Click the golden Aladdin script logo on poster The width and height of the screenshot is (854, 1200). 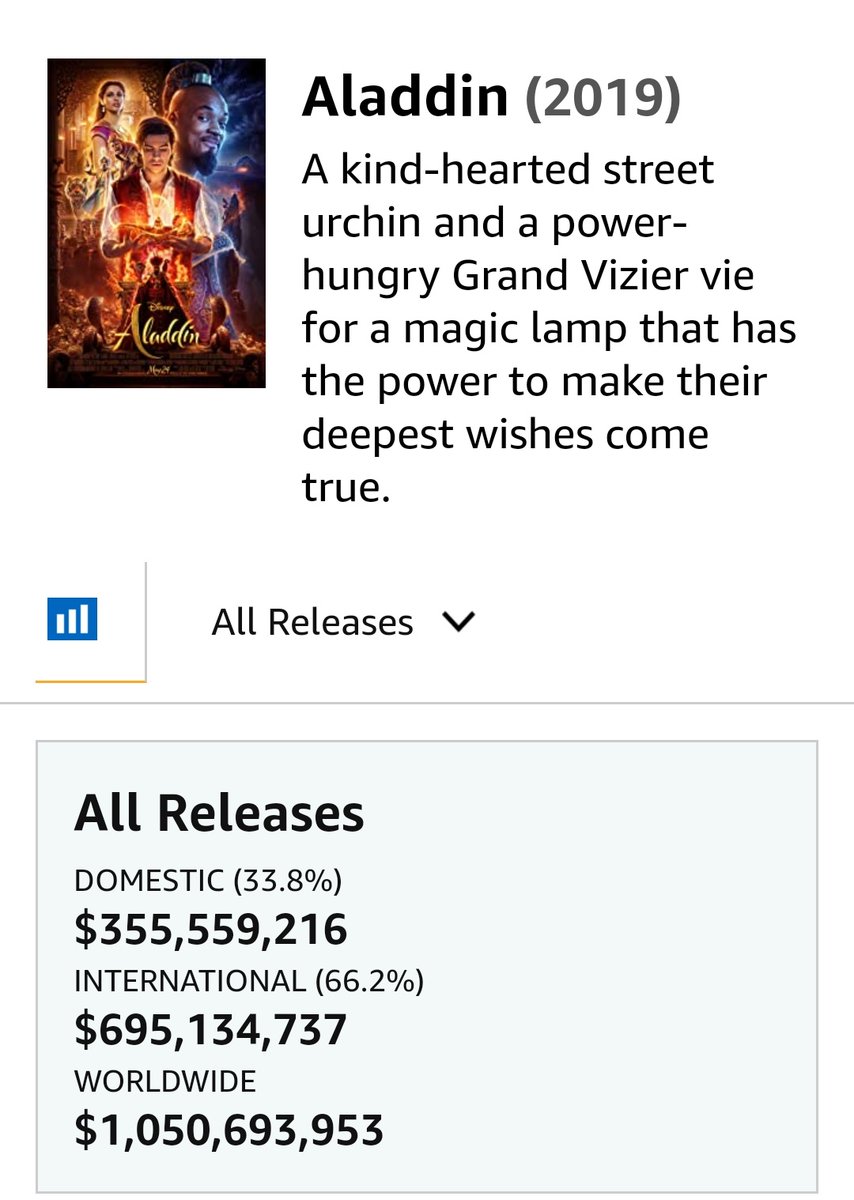(157, 333)
